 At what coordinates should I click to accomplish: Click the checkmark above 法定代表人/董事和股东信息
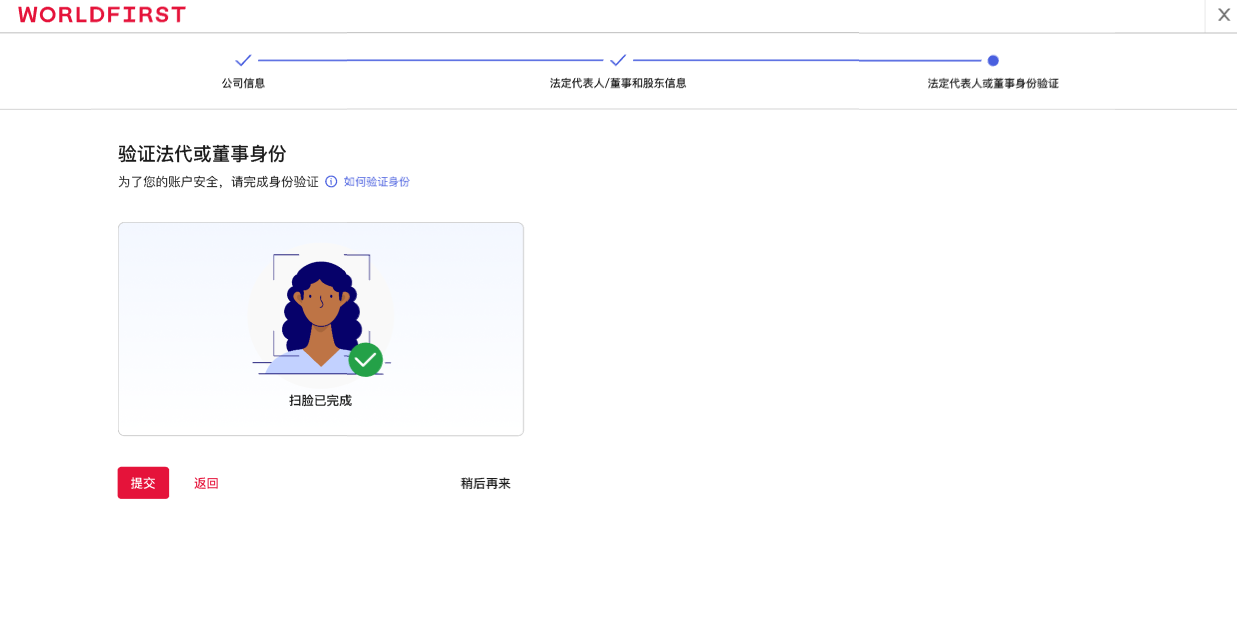pyautogui.click(x=618, y=60)
